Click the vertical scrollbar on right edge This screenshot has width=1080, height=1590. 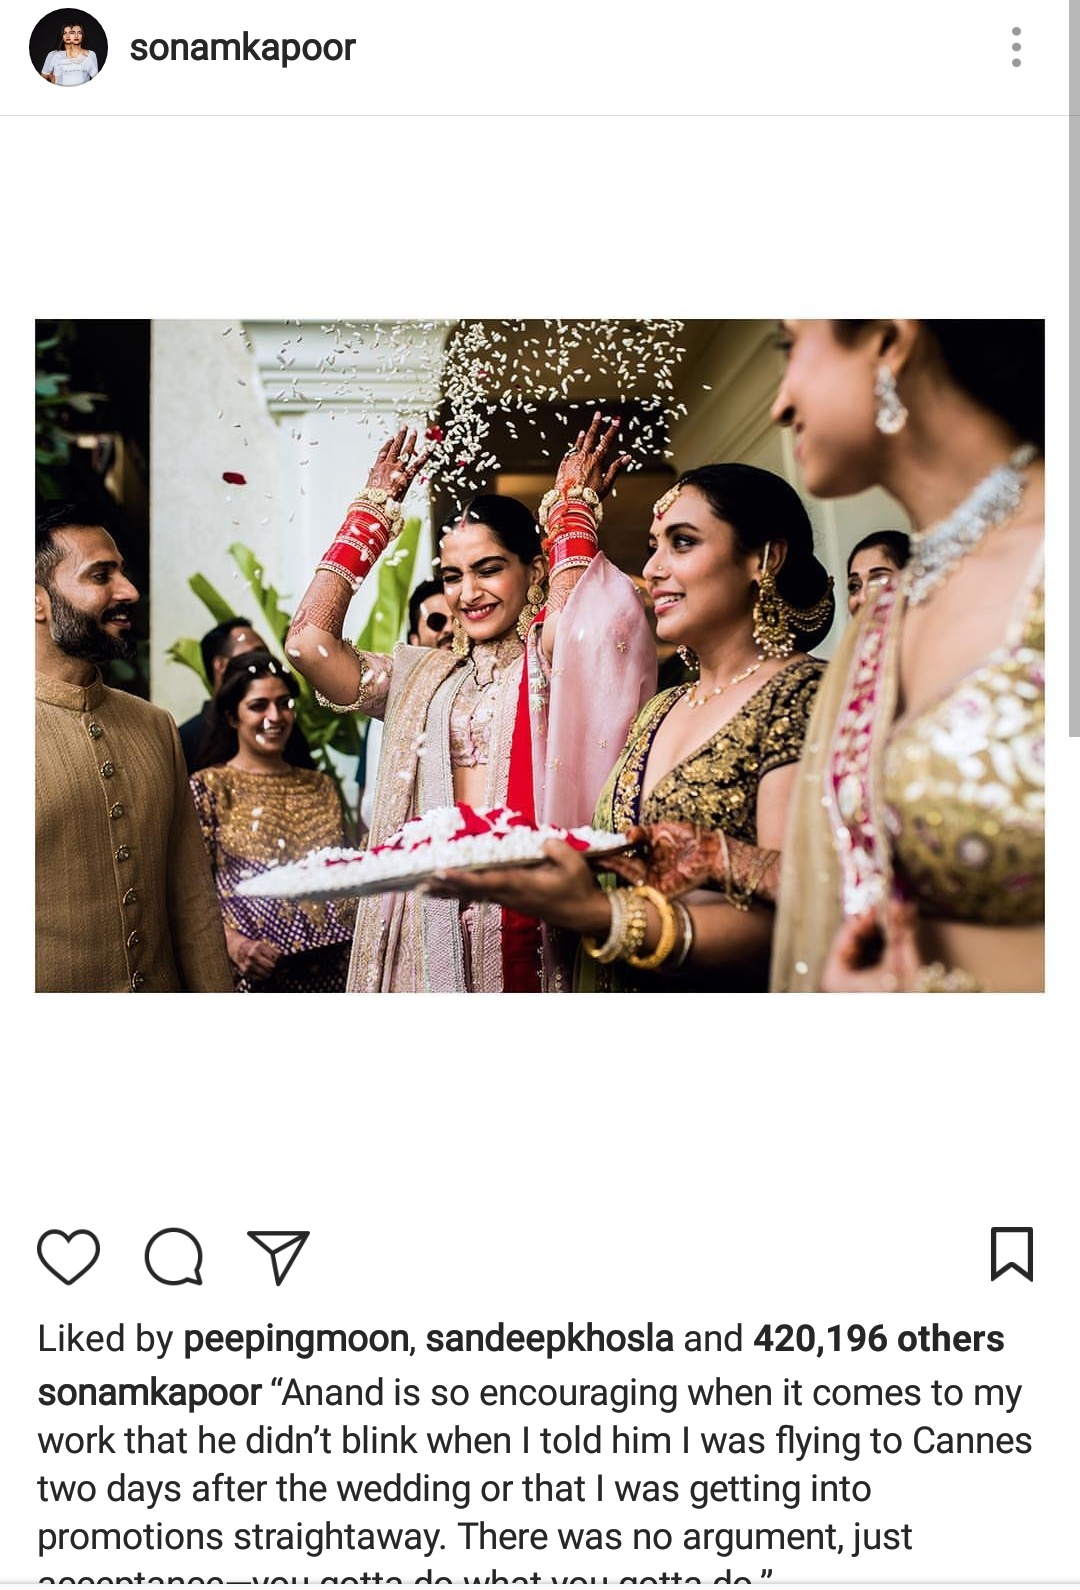tap(1074, 370)
